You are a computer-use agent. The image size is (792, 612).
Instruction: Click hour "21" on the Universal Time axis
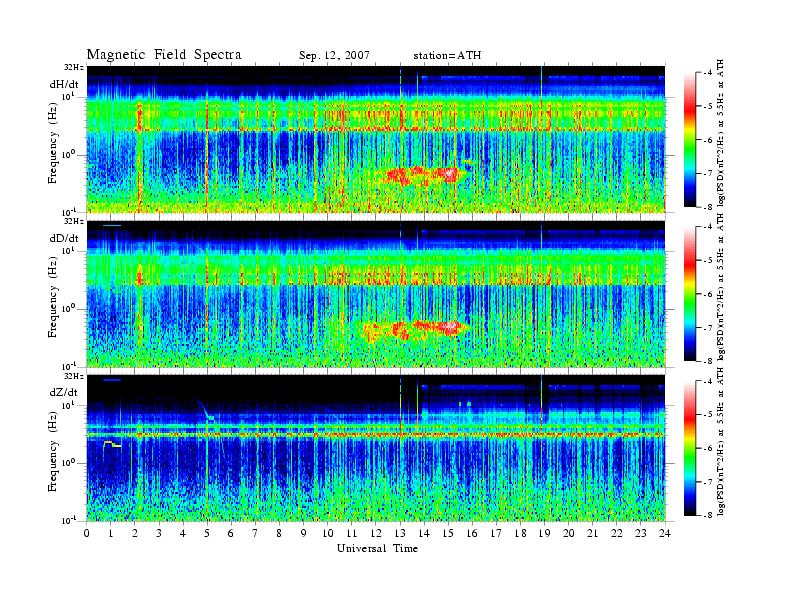(x=592, y=534)
